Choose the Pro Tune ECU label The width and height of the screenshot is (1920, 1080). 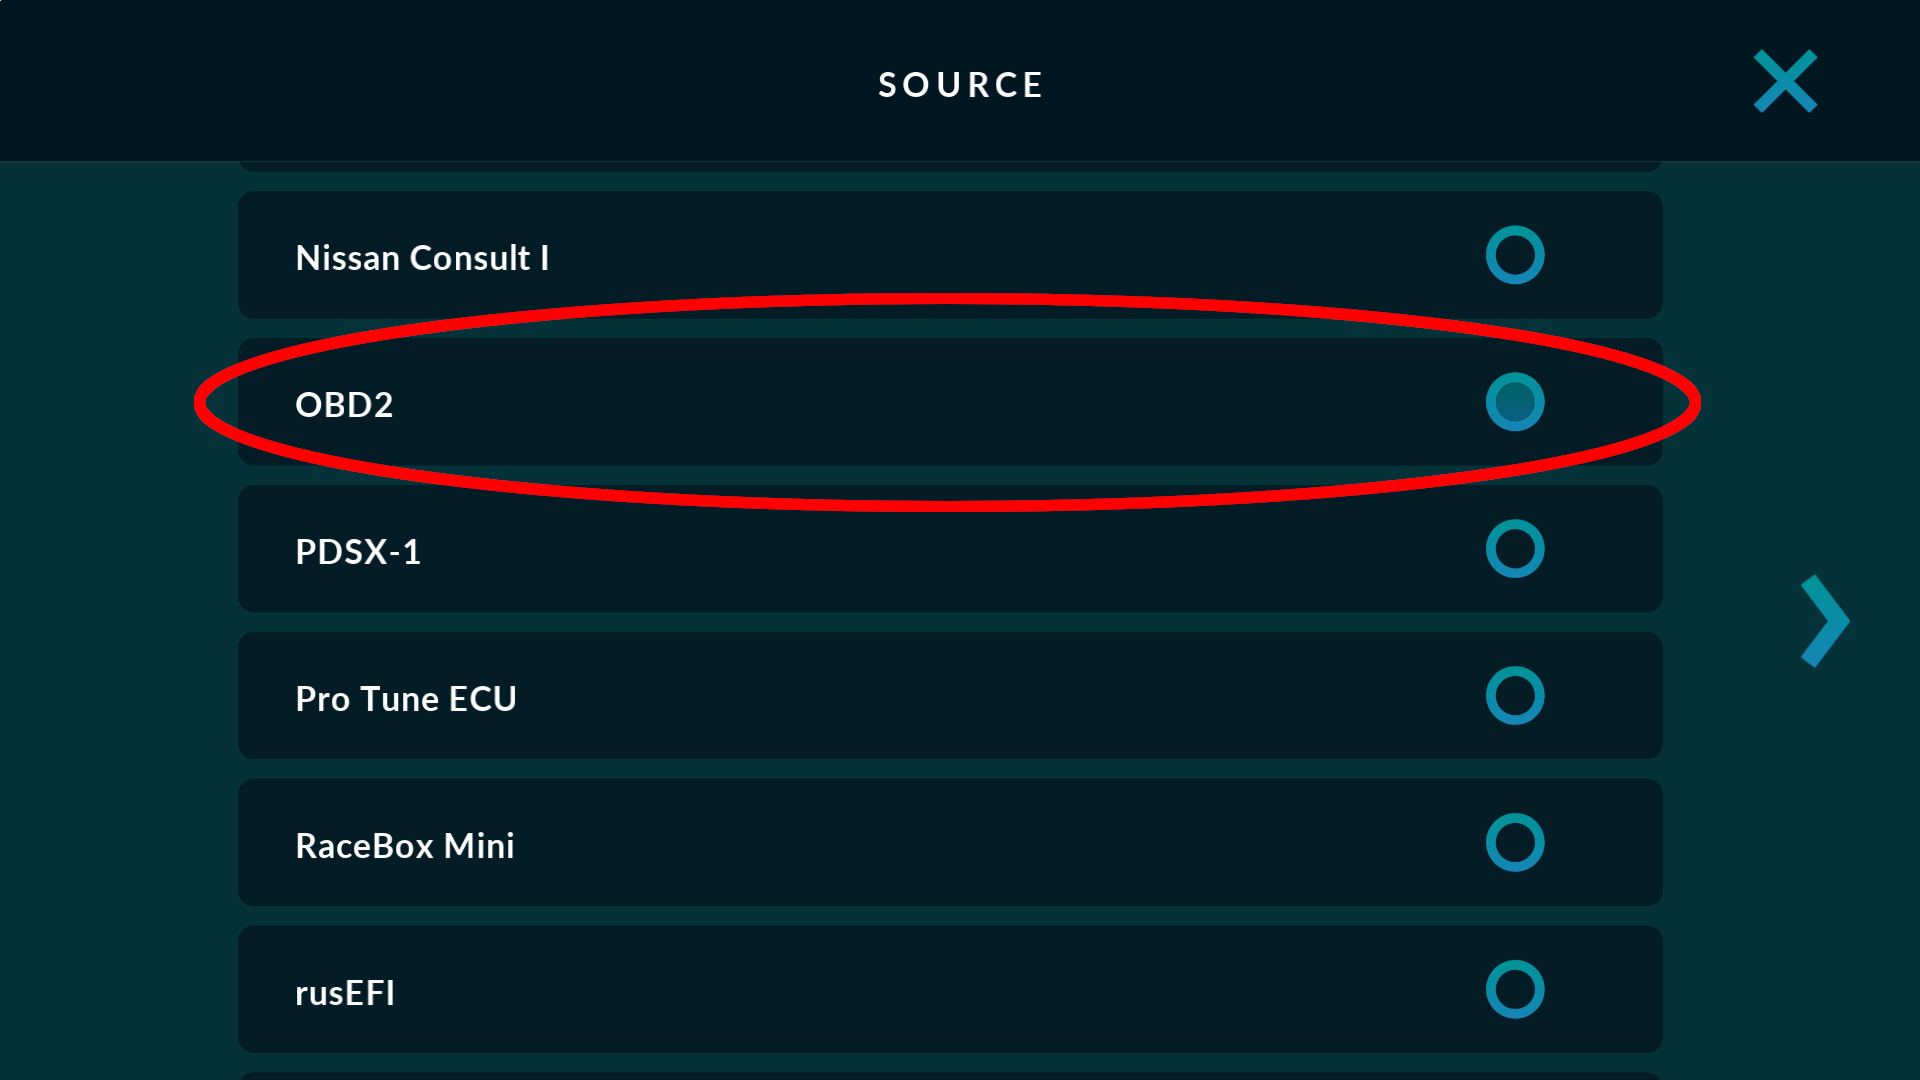pos(406,699)
